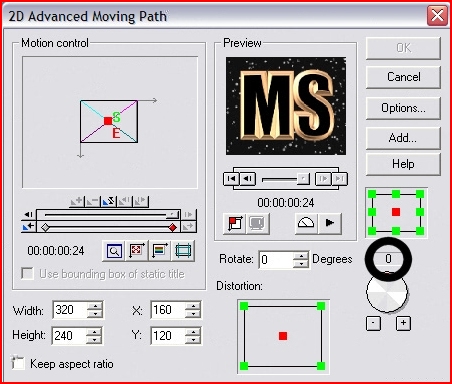Click the show actual colors icon near the timecode
The height and width of the screenshot is (384, 452).
tap(159, 251)
